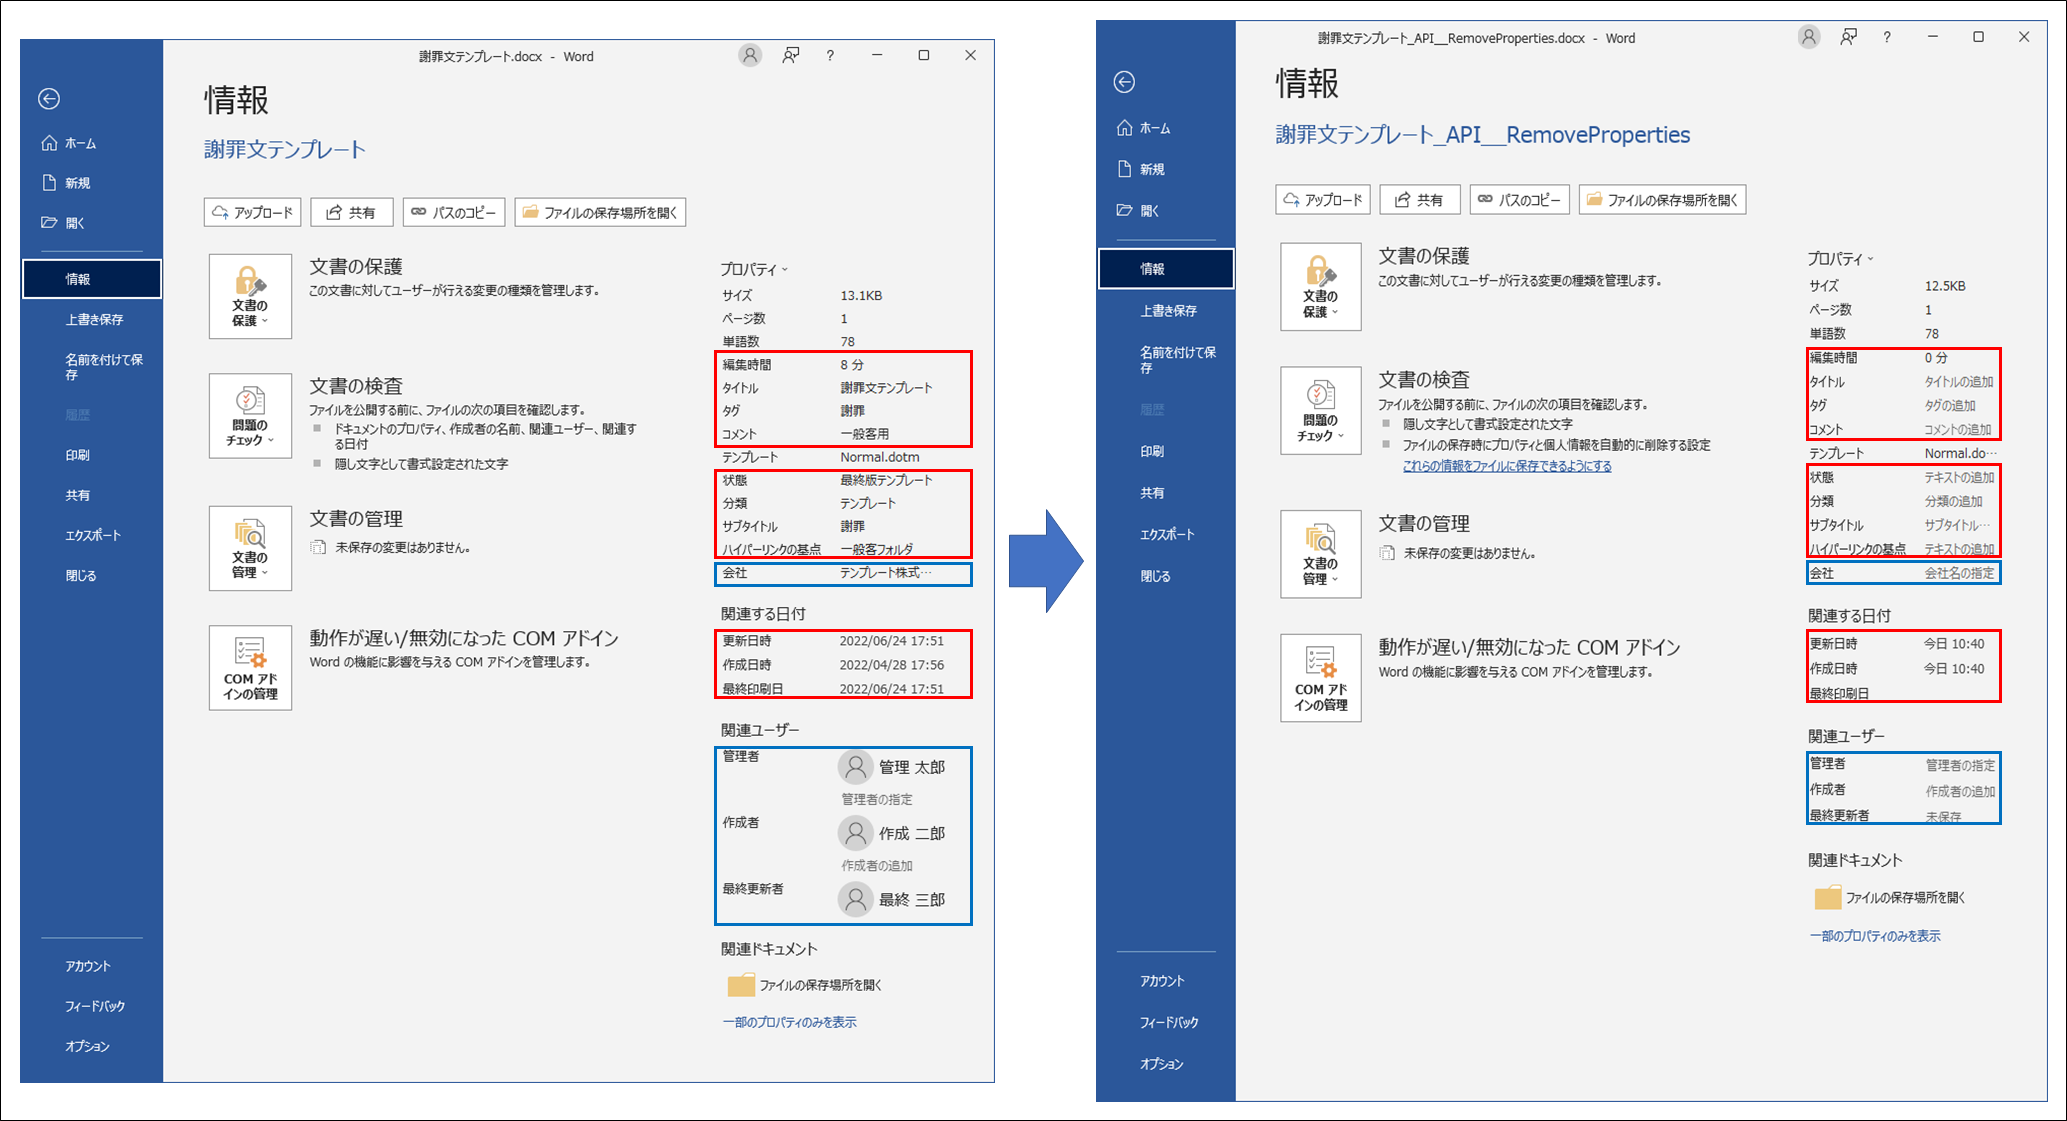Click 閉じる in the right window sidebar
This screenshot has width=2067, height=1121.
pos(1155,576)
